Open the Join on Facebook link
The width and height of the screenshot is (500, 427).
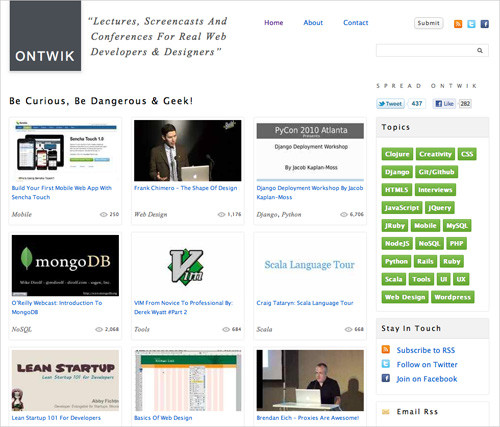point(427,379)
